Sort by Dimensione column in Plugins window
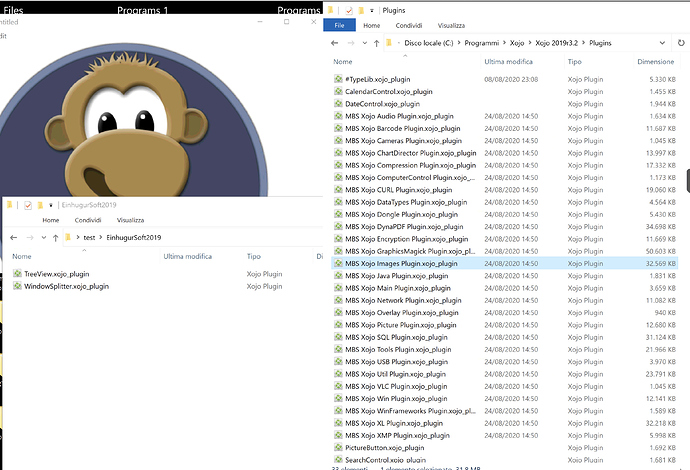 656,62
